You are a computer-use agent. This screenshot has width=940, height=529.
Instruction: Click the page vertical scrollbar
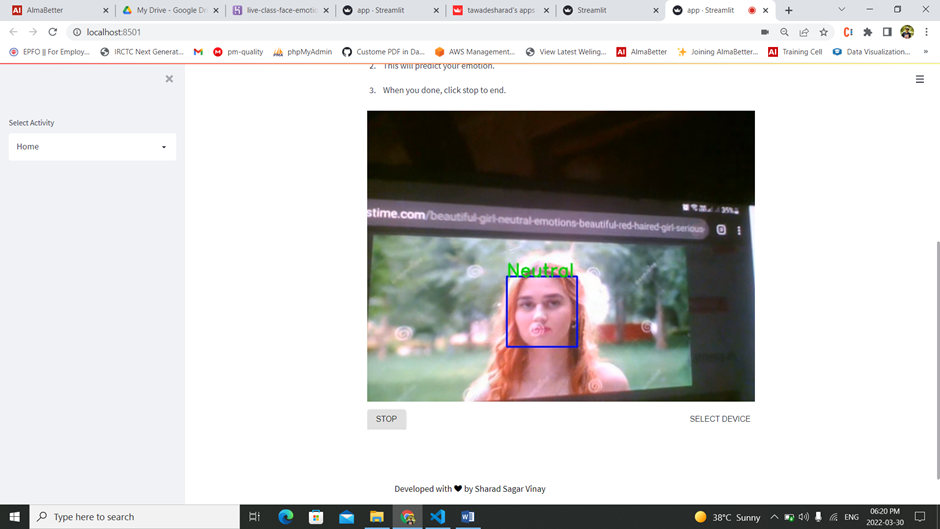(936, 360)
